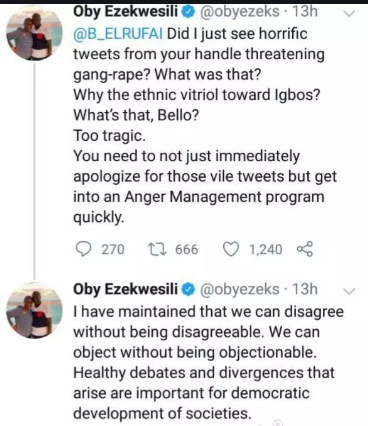Expand the second tweet's options chevron
The height and width of the screenshot is (426, 368).
349,291
